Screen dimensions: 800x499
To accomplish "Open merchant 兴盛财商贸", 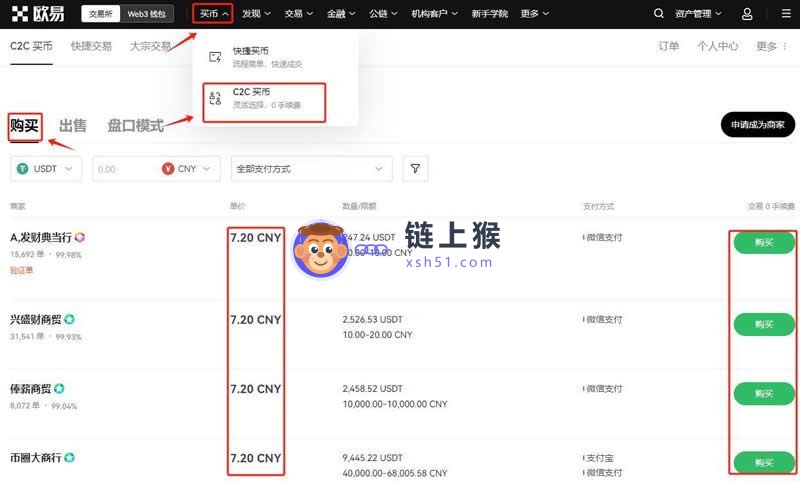I will point(36,319).
